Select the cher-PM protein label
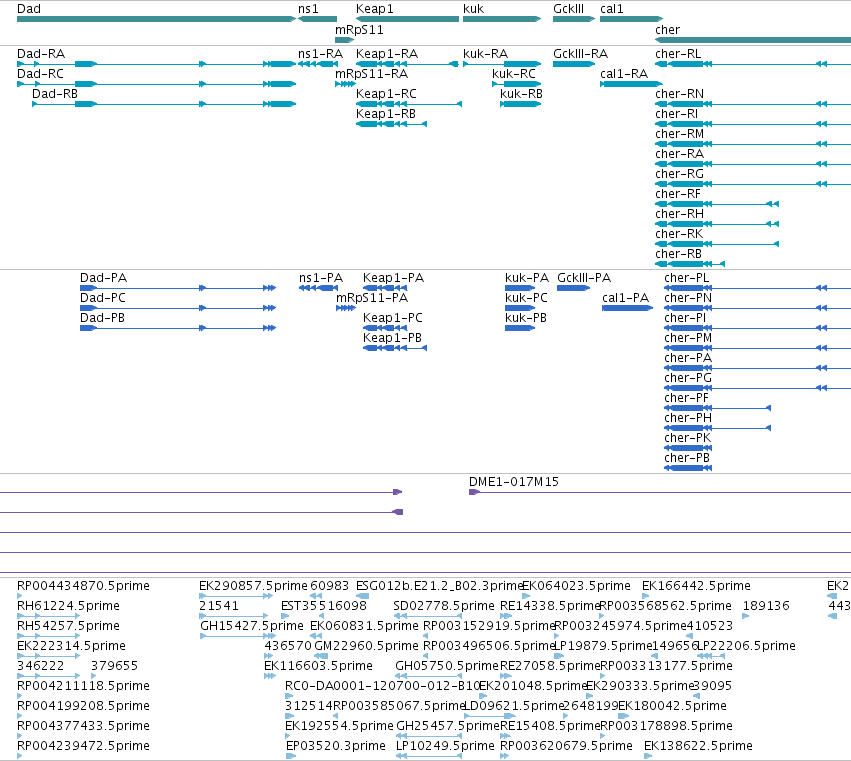The image size is (851, 761). click(x=688, y=338)
